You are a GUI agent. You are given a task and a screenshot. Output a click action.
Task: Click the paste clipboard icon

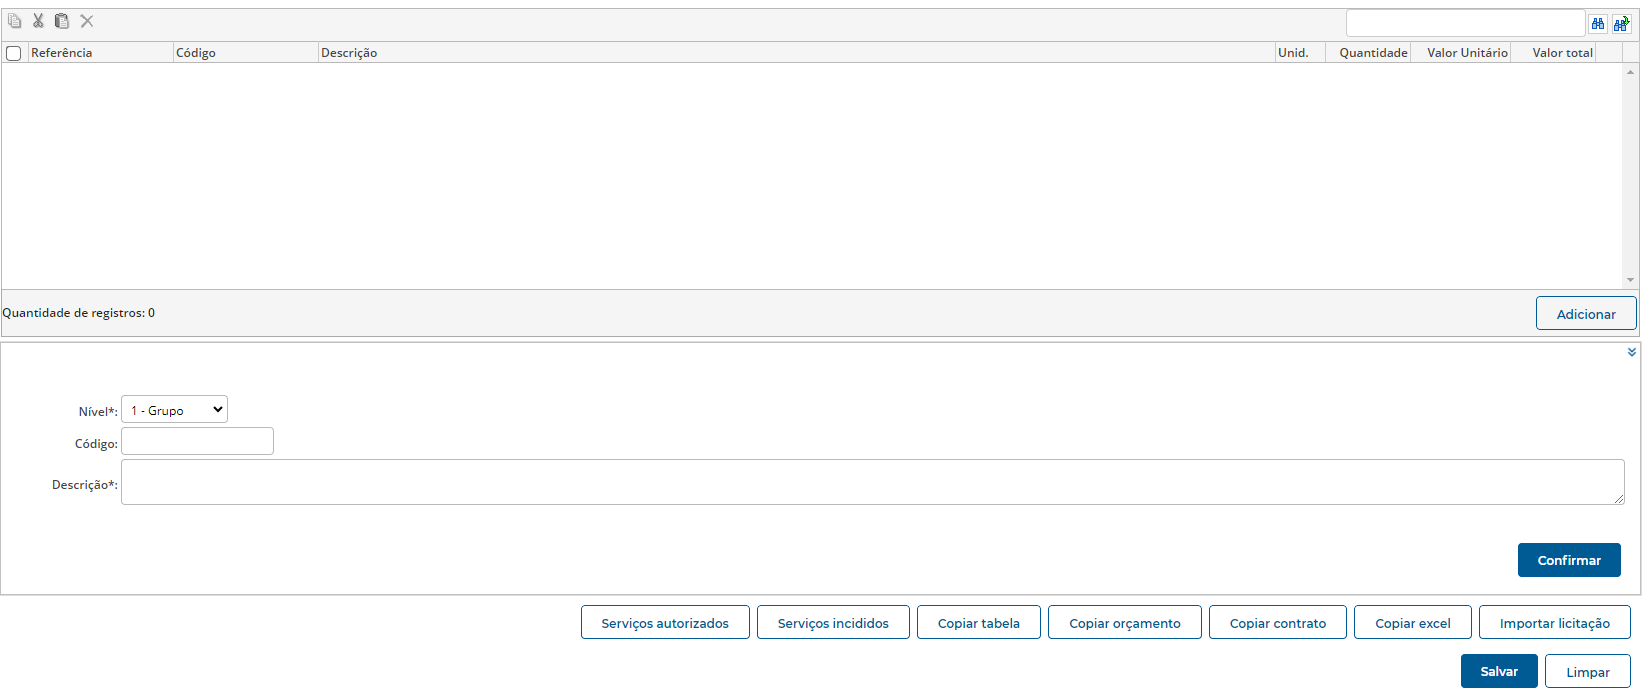coord(62,21)
